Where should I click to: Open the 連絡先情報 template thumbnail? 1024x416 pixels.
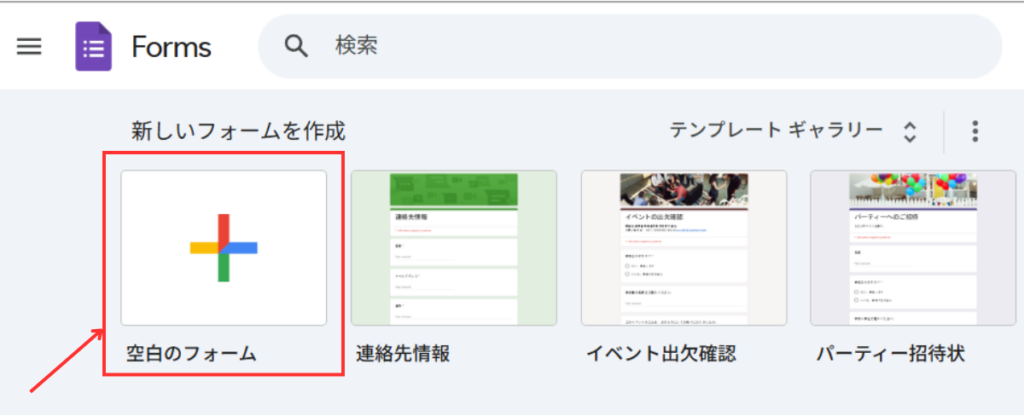(x=454, y=248)
